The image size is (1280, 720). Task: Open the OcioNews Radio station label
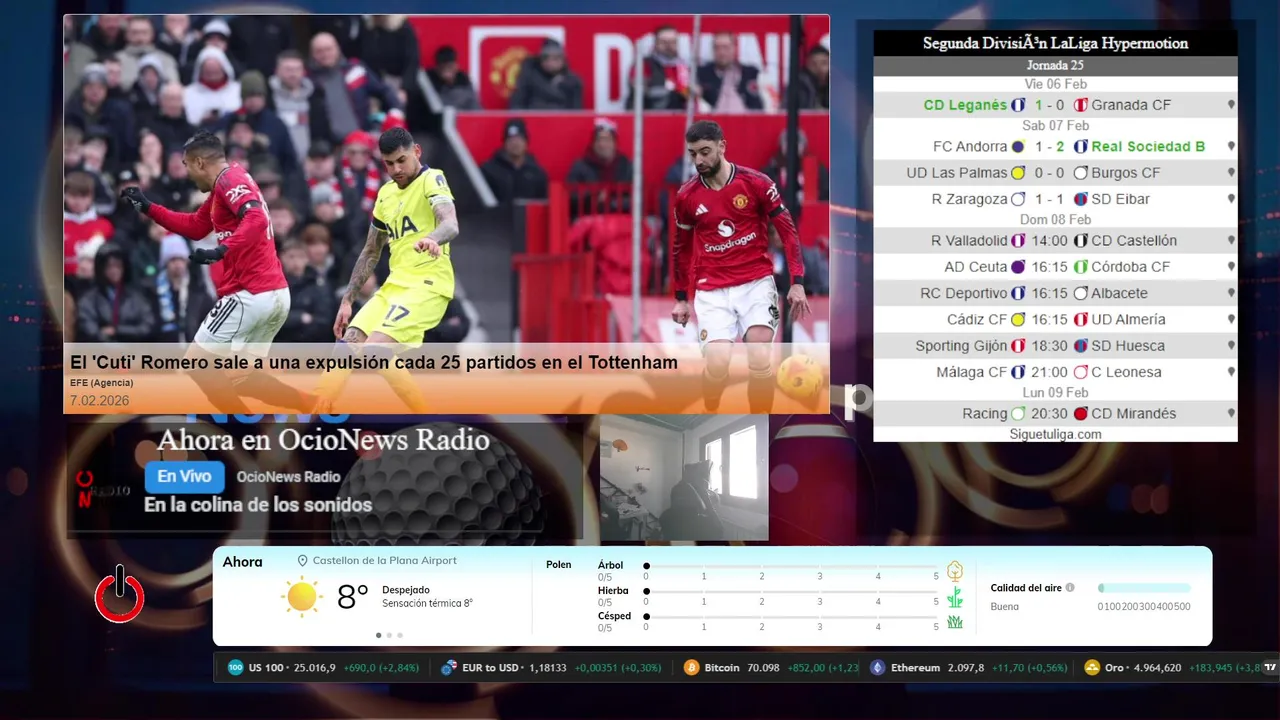288,477
